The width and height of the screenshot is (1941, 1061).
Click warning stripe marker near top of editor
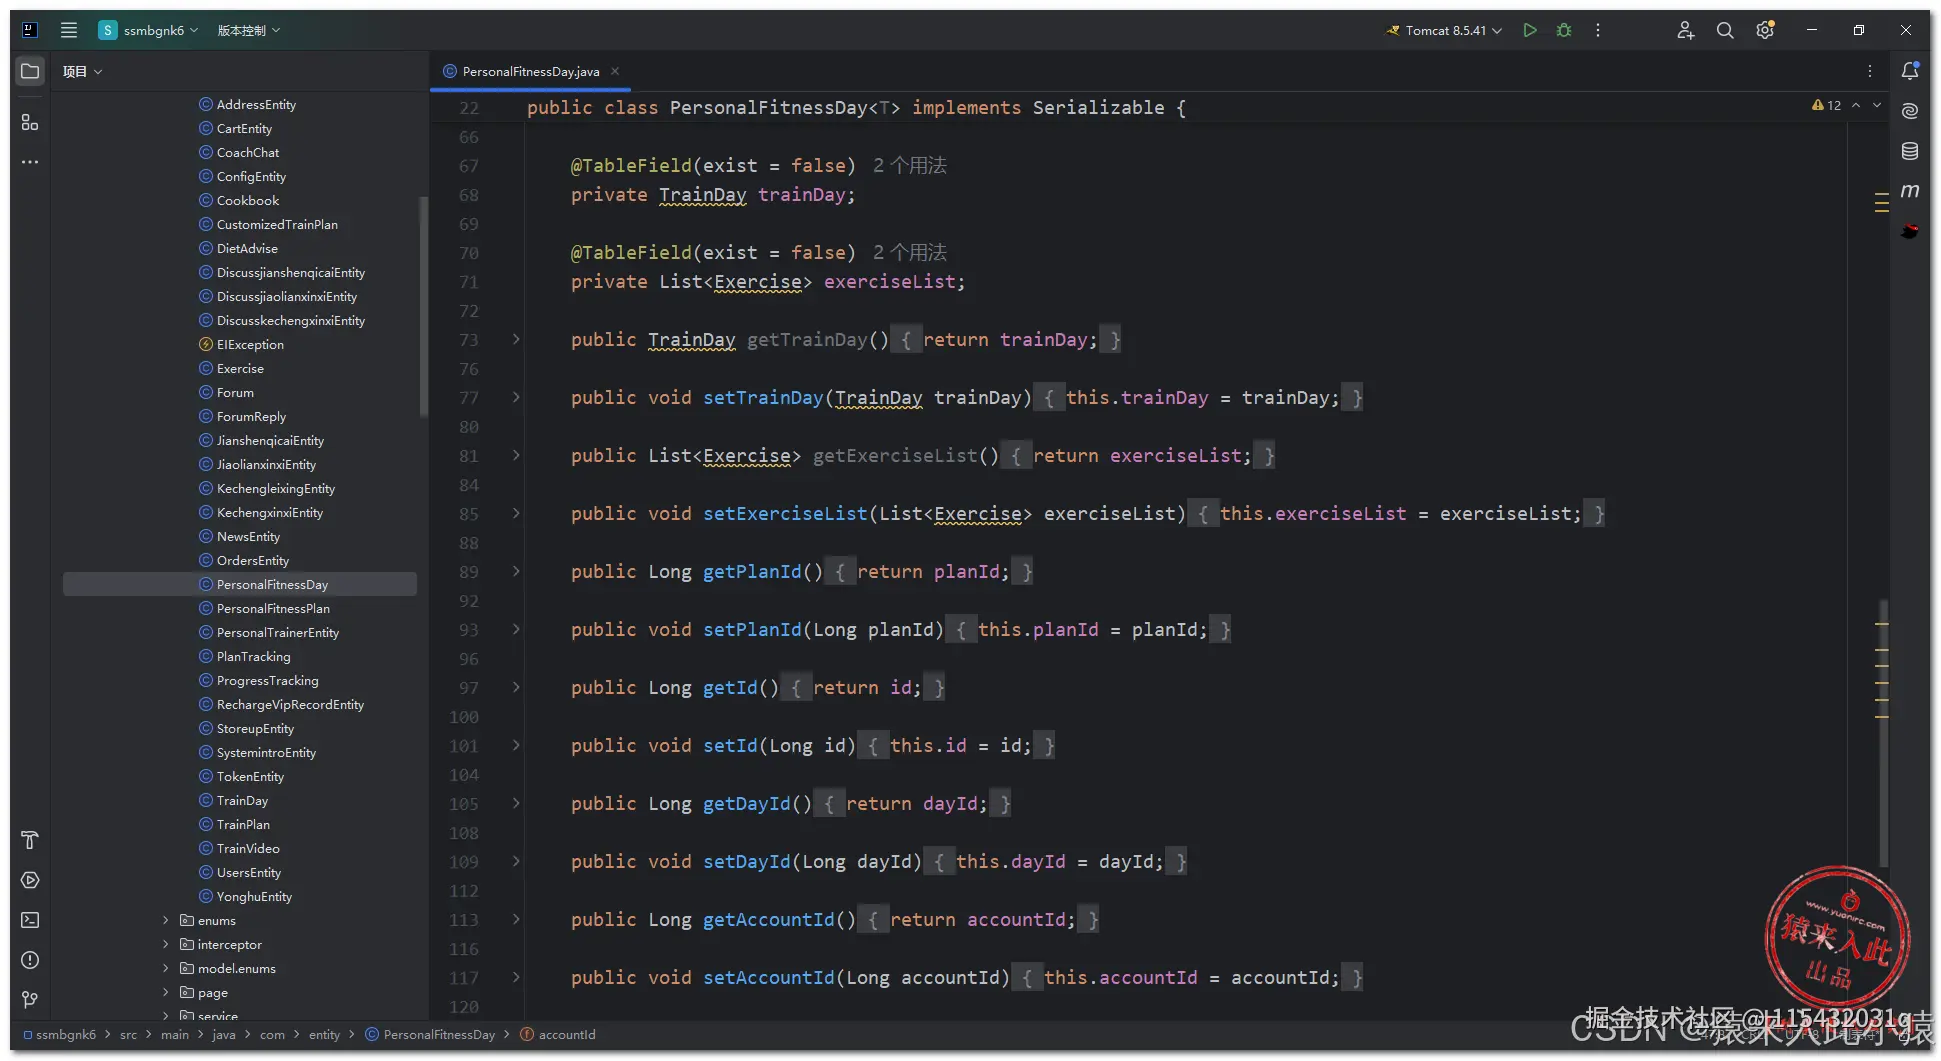1881,194
